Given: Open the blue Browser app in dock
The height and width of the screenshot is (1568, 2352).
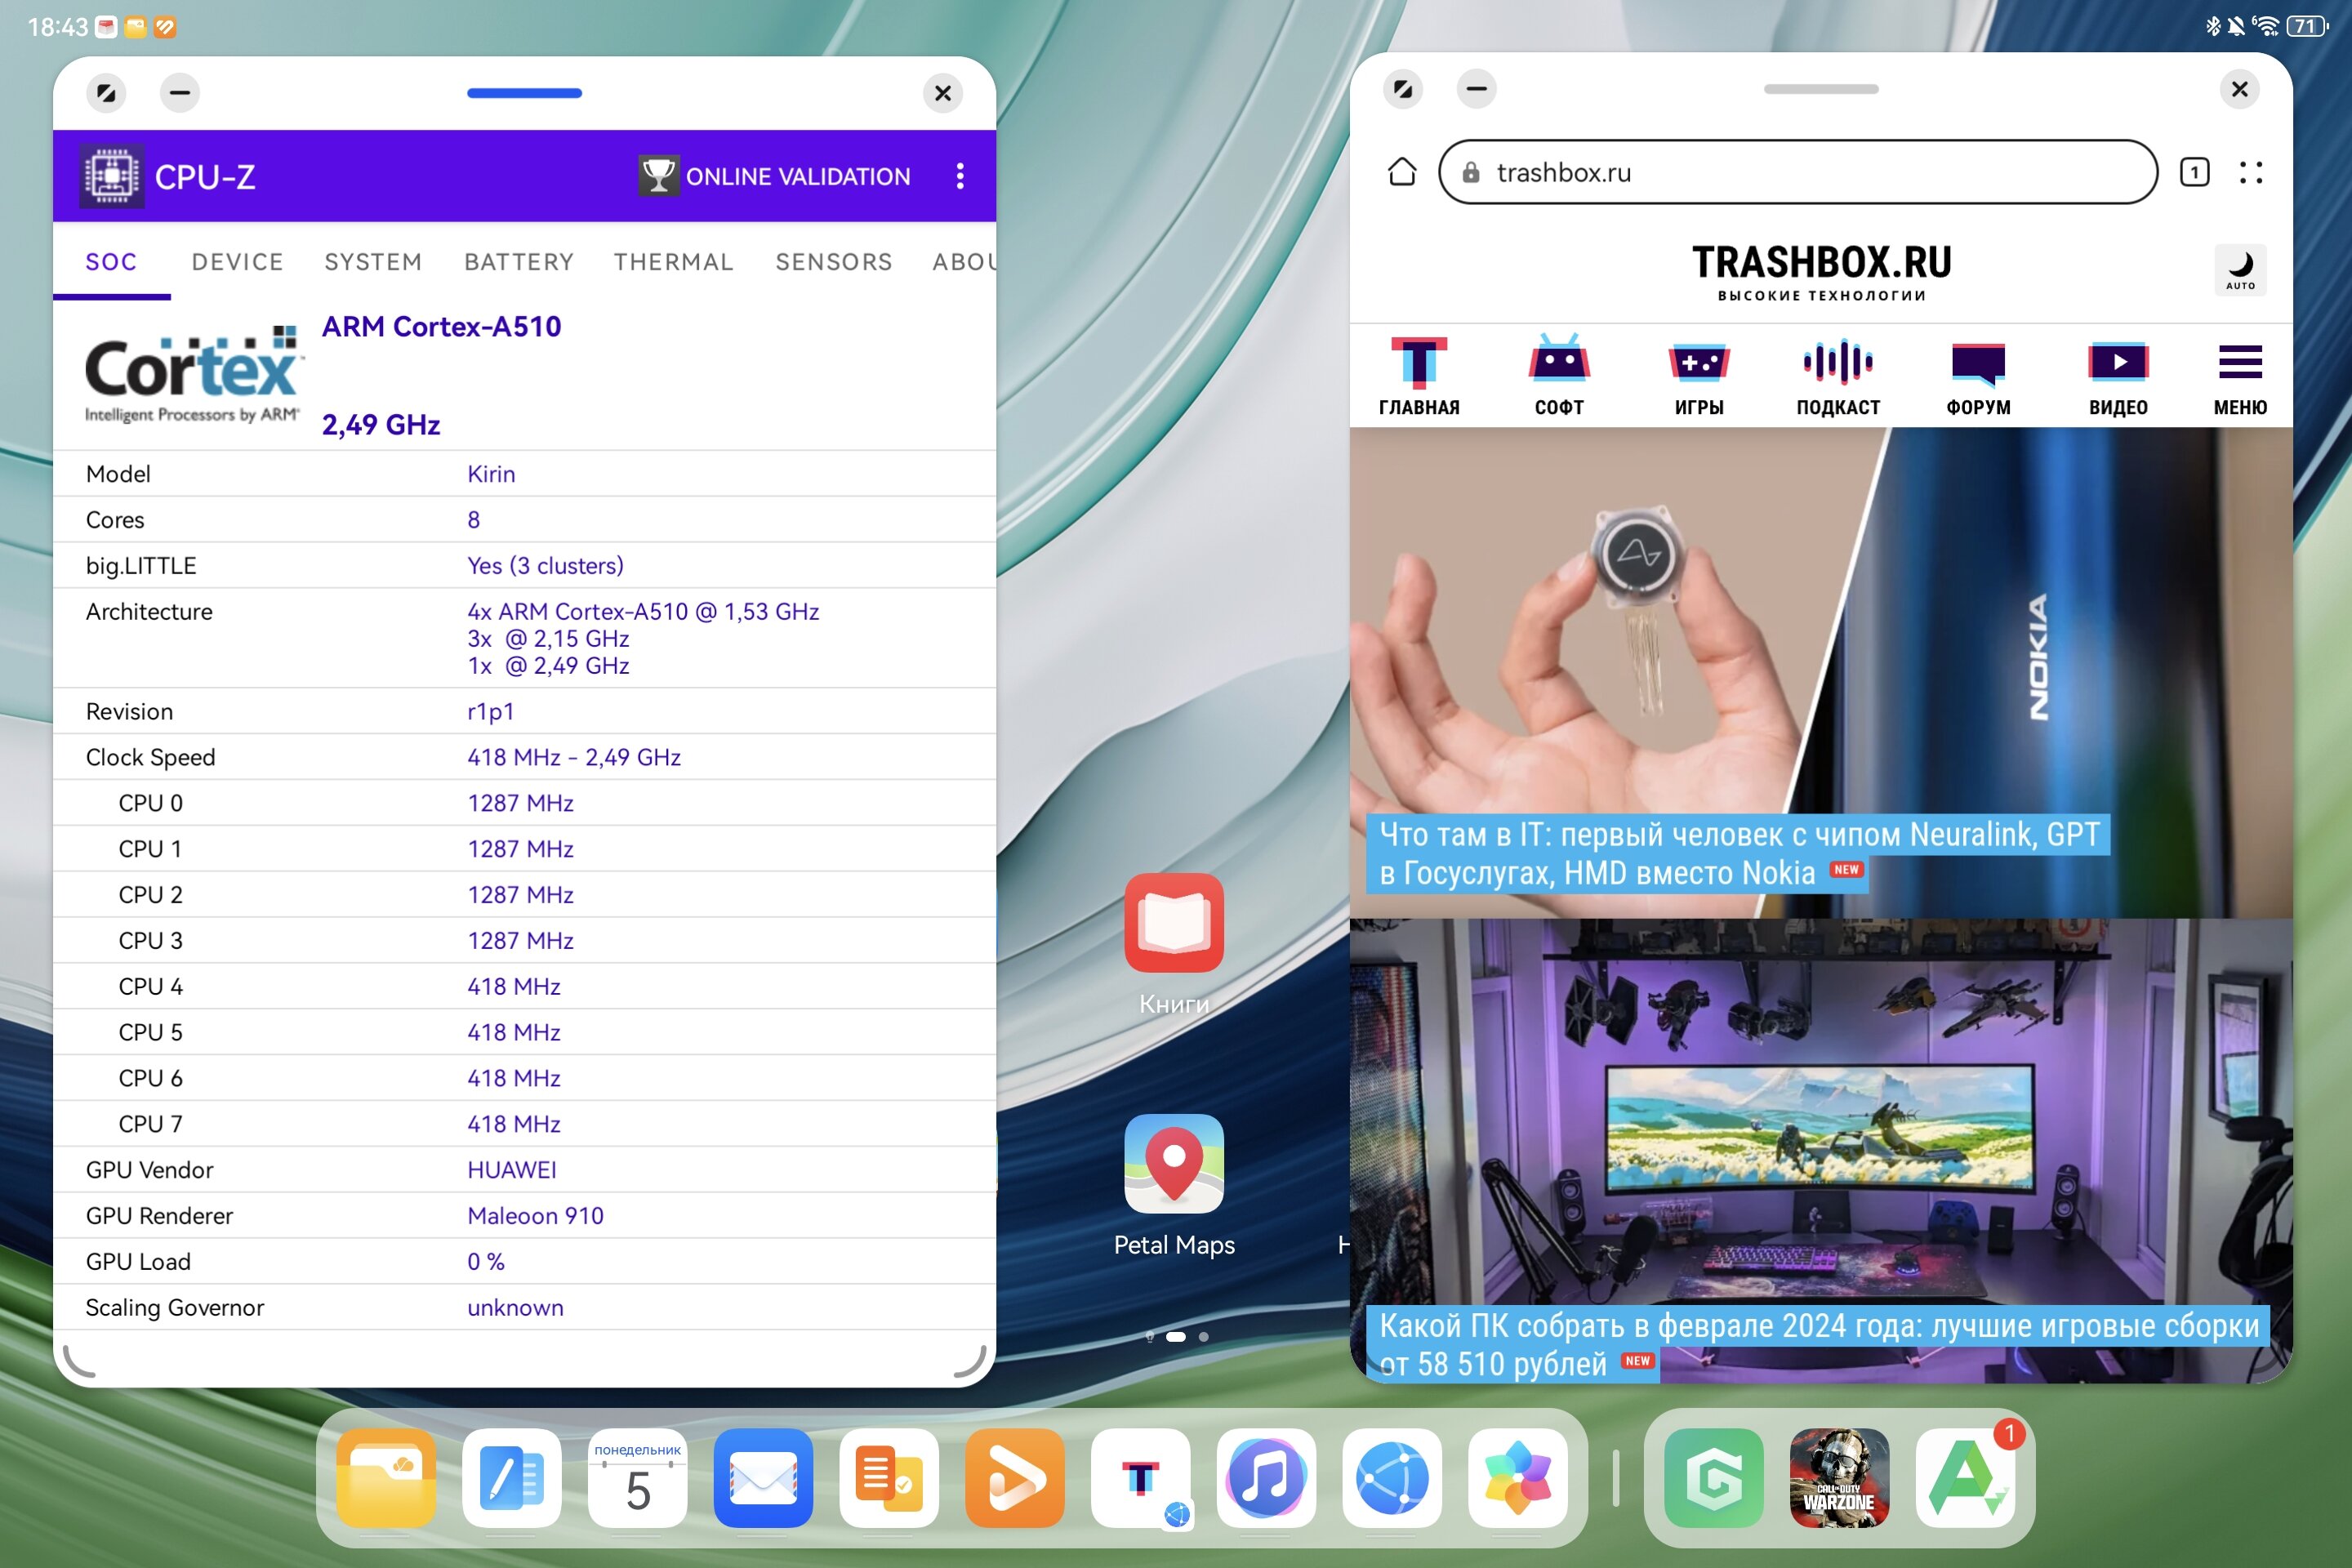Looking at the screenshot, I should (x=1392, y=1478).
